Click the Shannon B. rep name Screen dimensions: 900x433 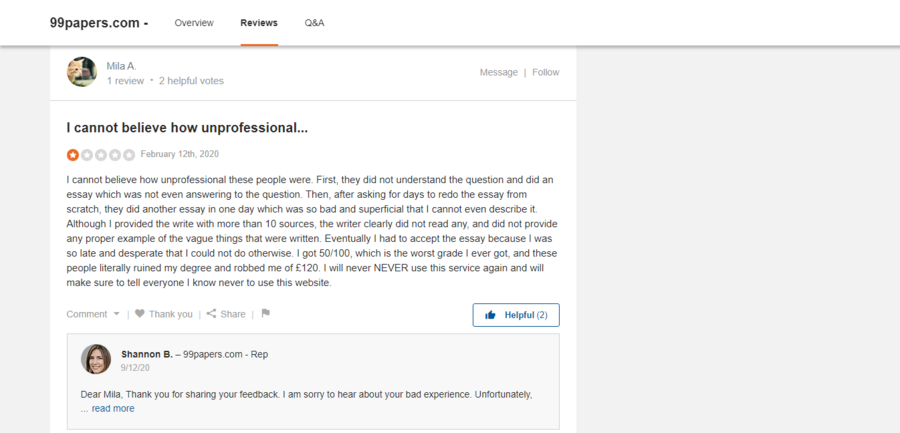point(147,354)
